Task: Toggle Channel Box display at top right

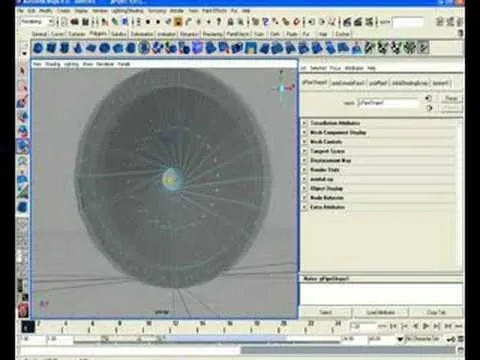Action: pyautogui.click(x=460, y=22)
